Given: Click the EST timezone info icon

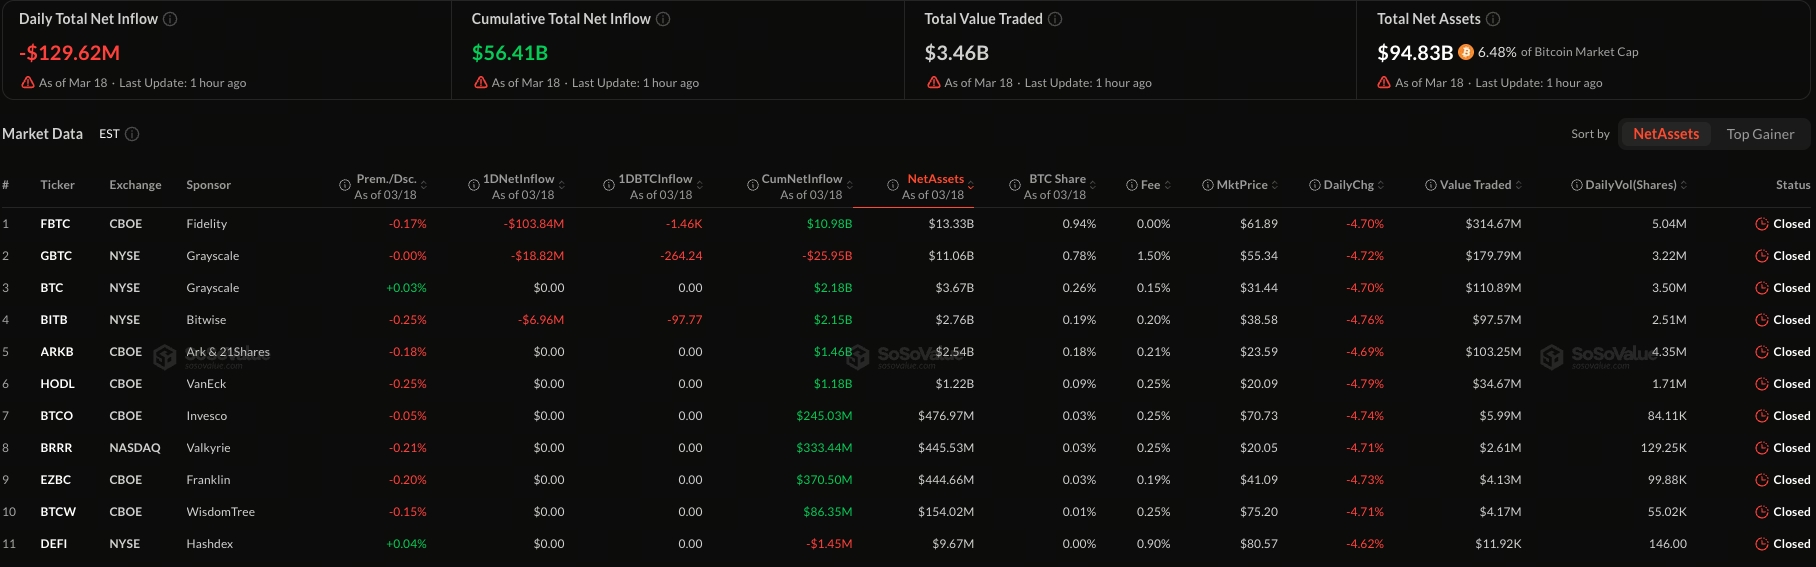Looking at the screenshot, I should (x=132, y=134).
